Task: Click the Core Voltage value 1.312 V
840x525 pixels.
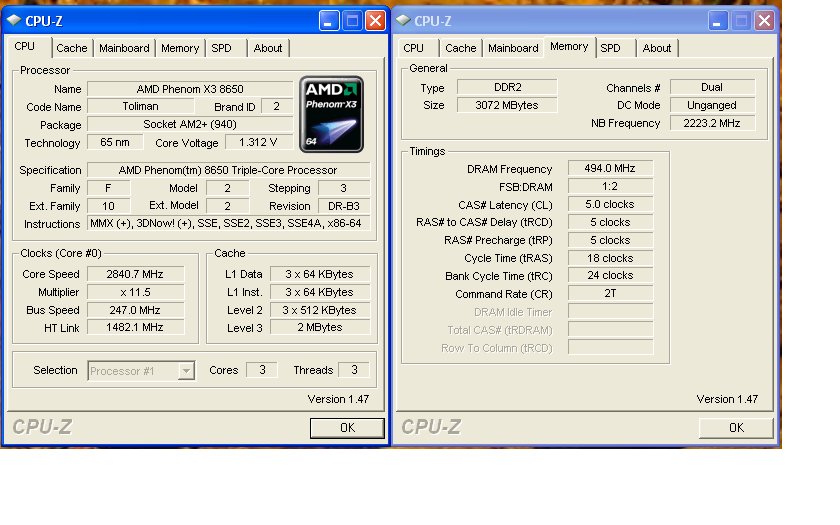Action: coord(259,142)
